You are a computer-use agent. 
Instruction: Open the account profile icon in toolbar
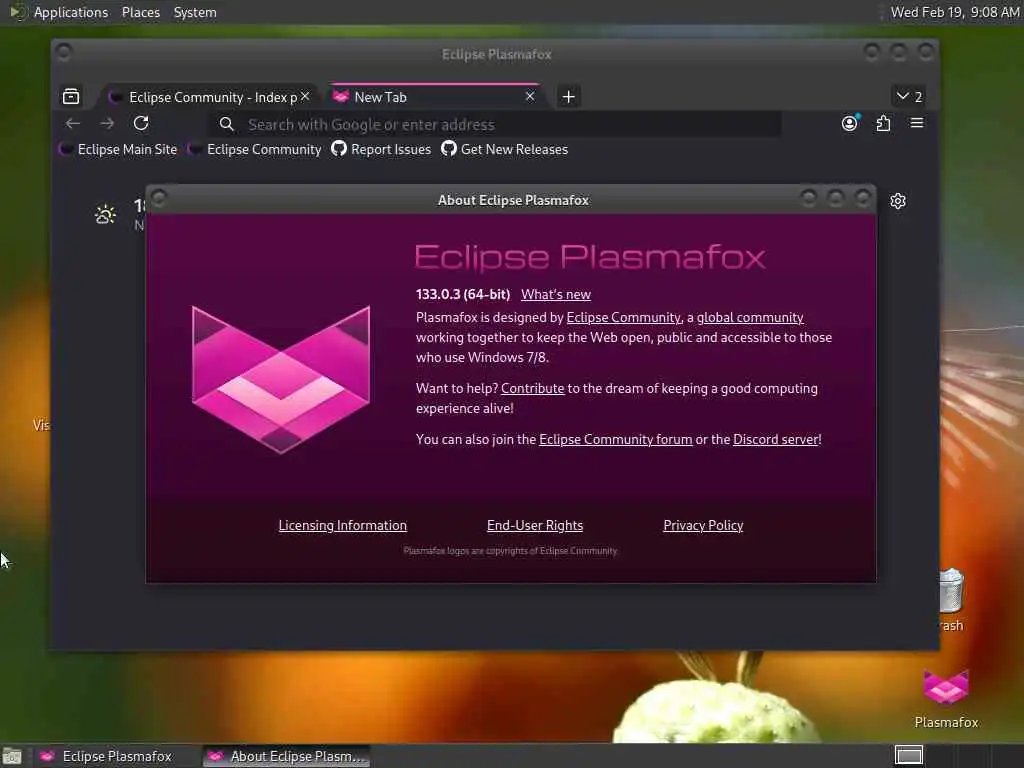pos(850,123)
